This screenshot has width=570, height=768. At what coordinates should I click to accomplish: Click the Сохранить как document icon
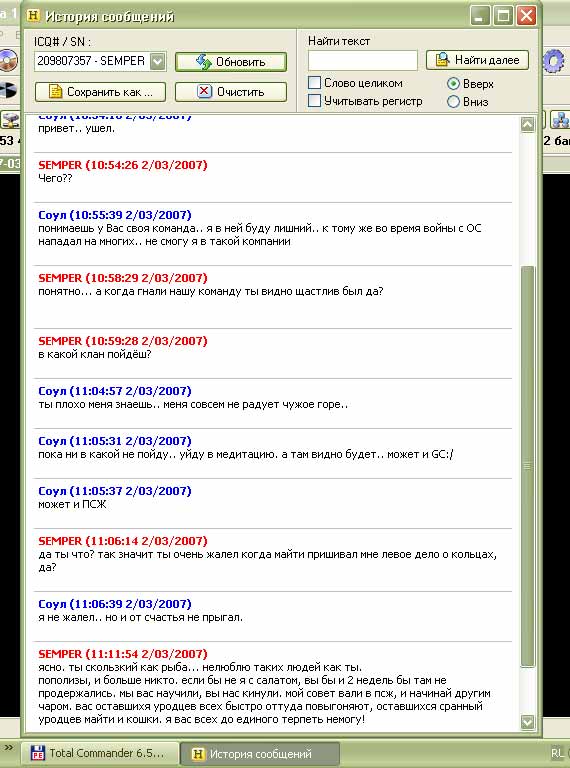click(x=56, y=92)
